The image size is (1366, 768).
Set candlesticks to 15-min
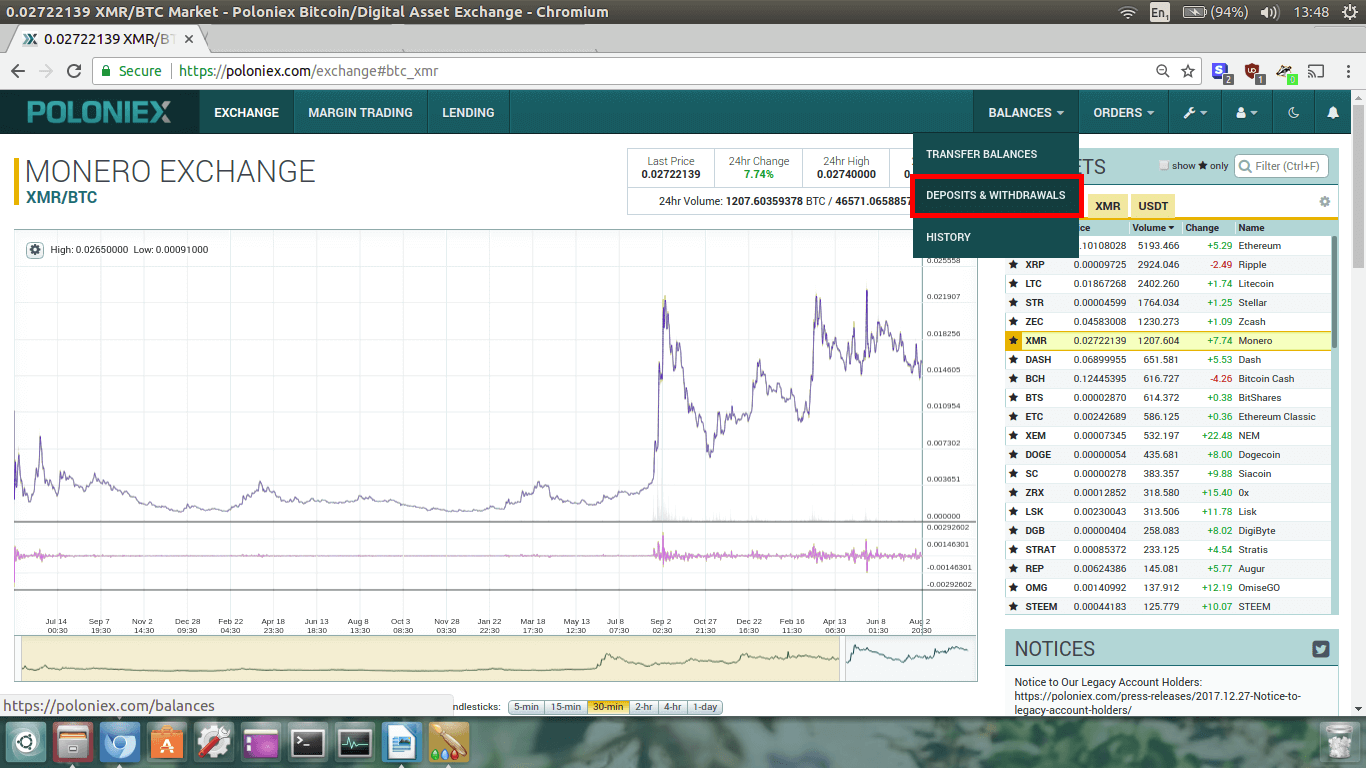[565, 707]
